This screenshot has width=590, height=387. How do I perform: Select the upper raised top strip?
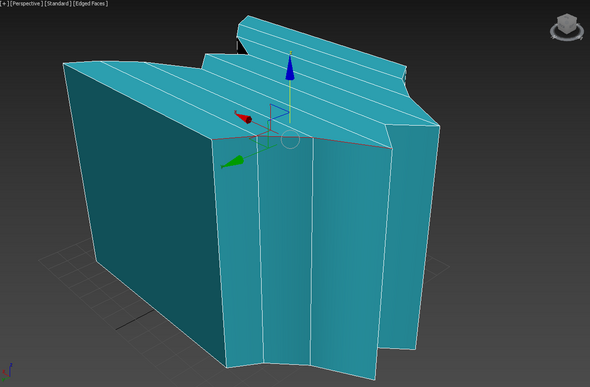point(322,49)
